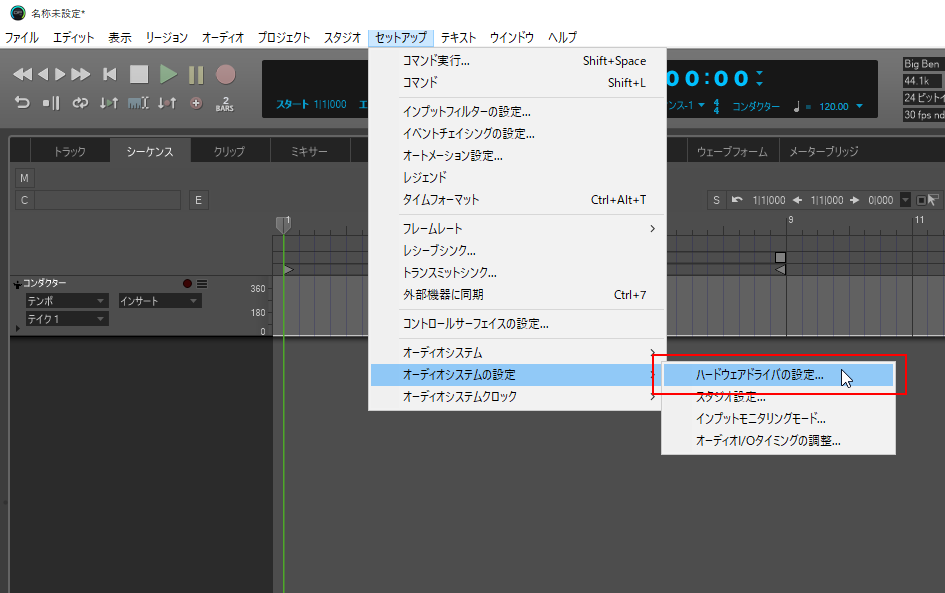Click the 2 BARS count-in icon

(226, 102)
